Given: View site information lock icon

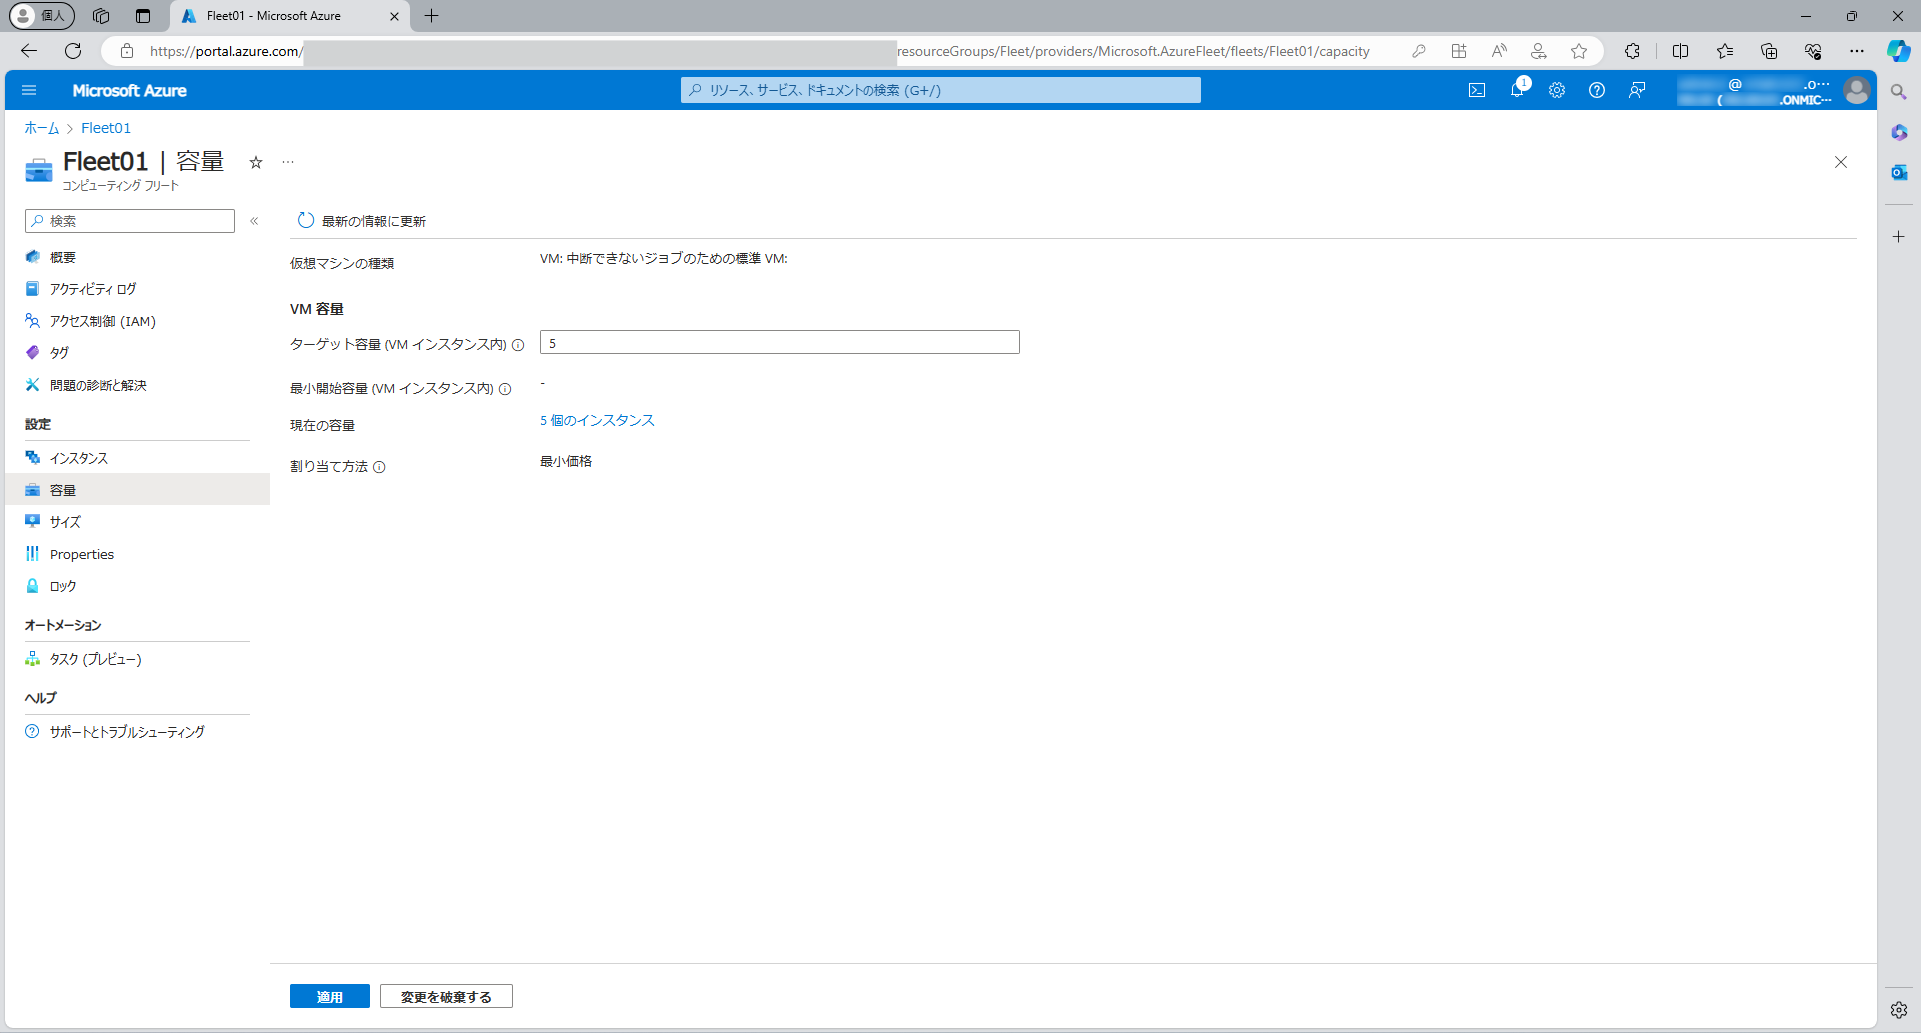Looking at the screenshot, I should pyautogui.click(x=127, y=51).
